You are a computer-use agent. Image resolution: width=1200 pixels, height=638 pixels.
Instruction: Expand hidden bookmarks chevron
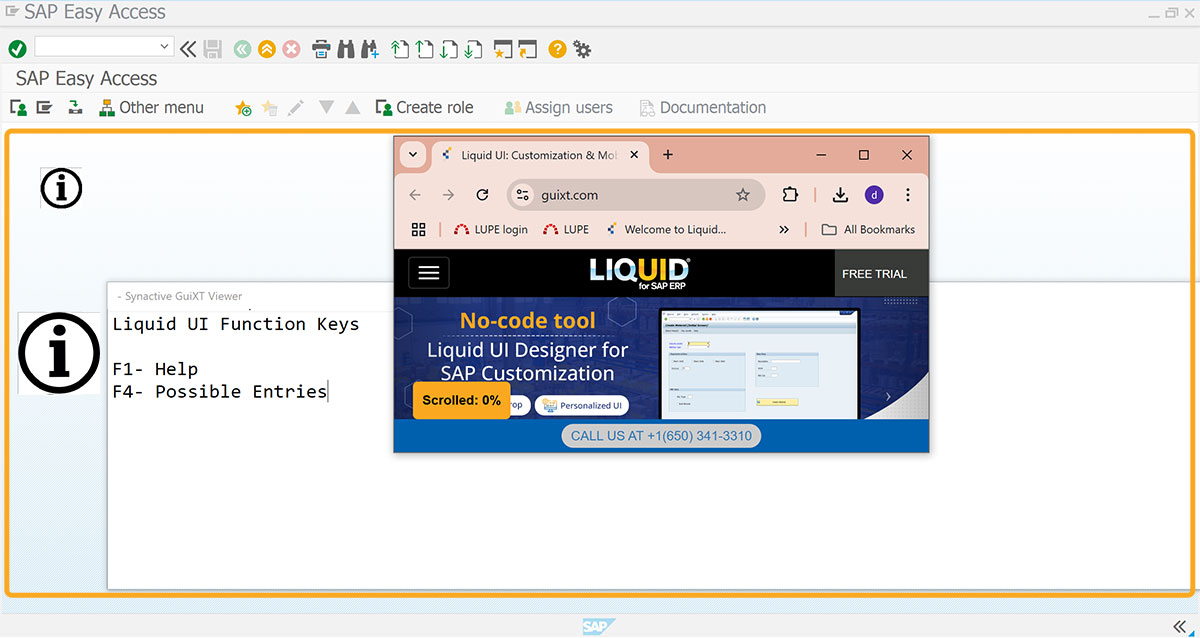[784, 229]
